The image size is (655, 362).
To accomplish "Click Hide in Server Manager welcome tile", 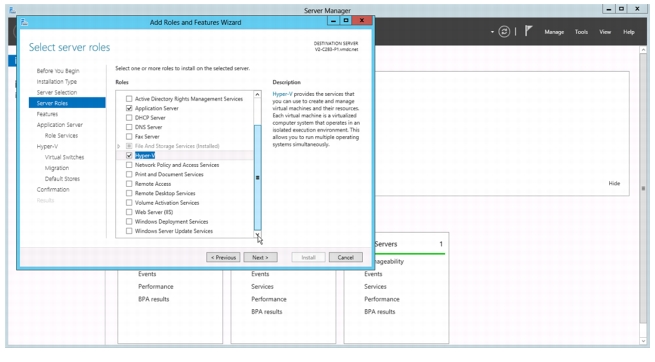I will 614,183.
